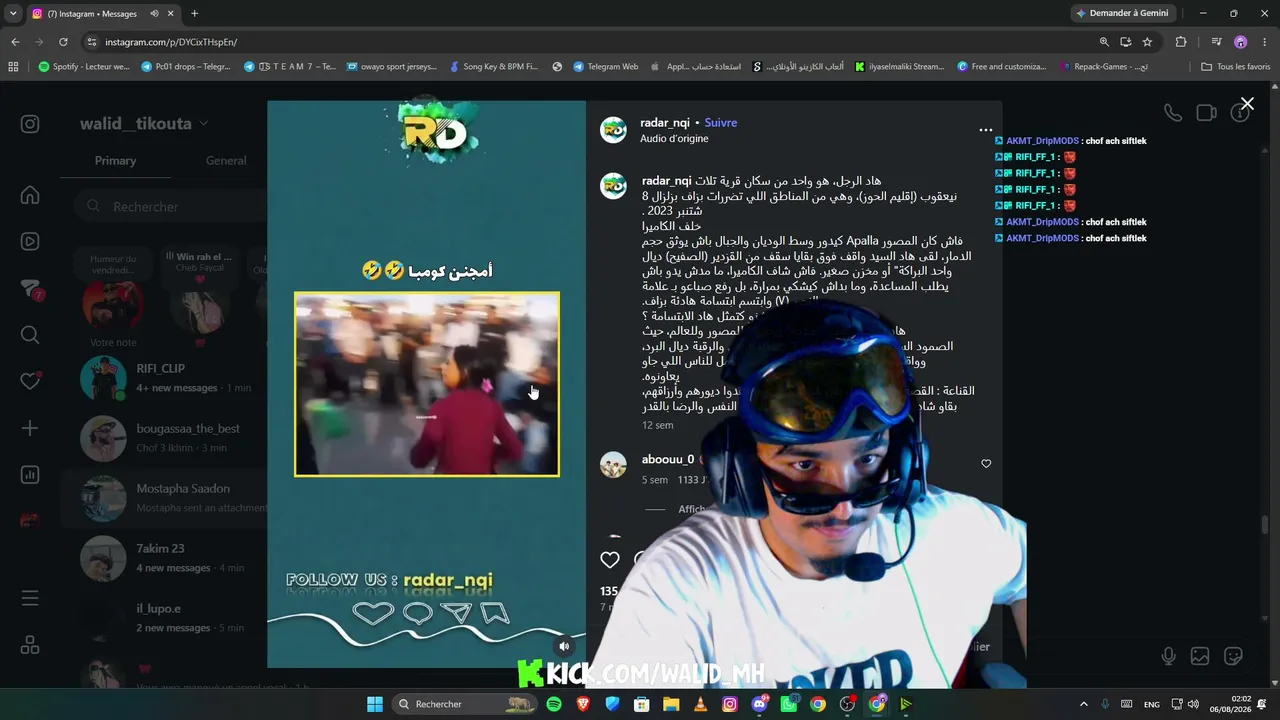
Task: Mute the reel audio
Action: point(564,646)
